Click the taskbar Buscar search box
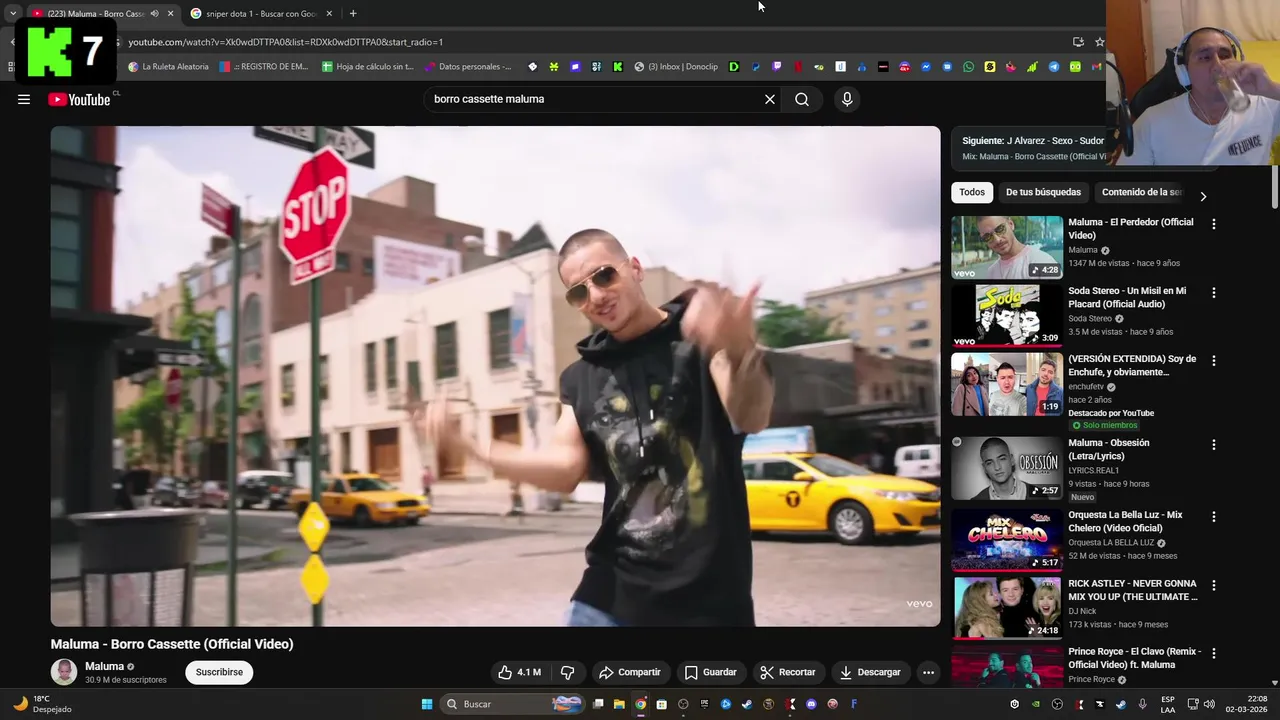 [x=513, y=704]
